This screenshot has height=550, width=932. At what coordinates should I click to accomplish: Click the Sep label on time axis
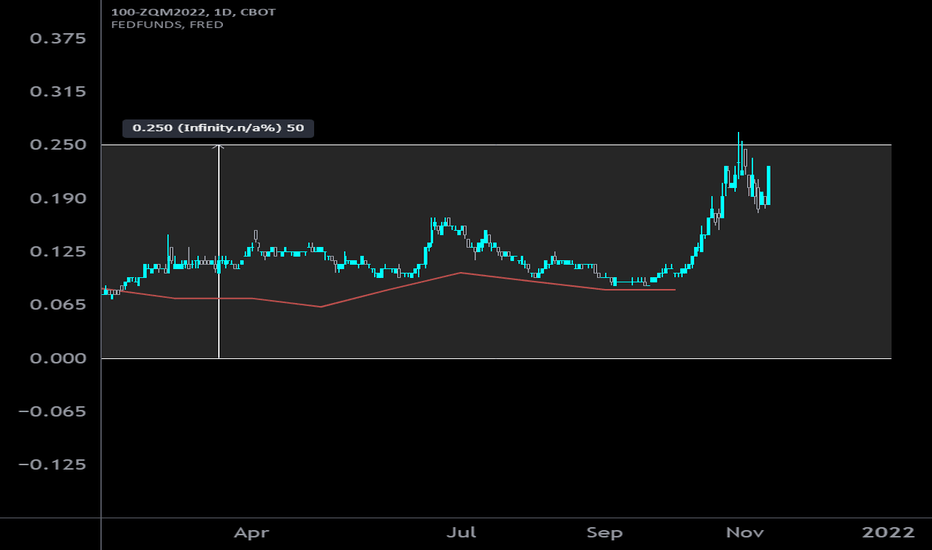coord(604,533)
